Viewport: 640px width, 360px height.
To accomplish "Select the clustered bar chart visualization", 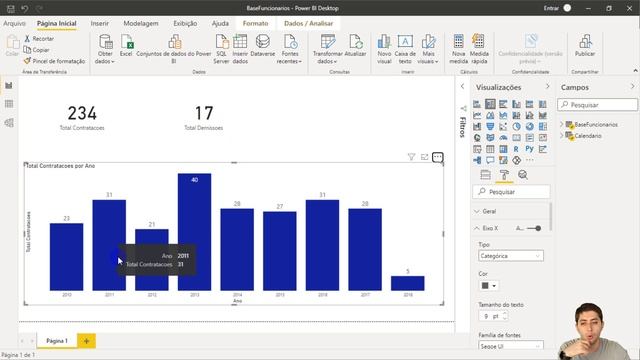I will pyautogui.click(x=503, y=104).
